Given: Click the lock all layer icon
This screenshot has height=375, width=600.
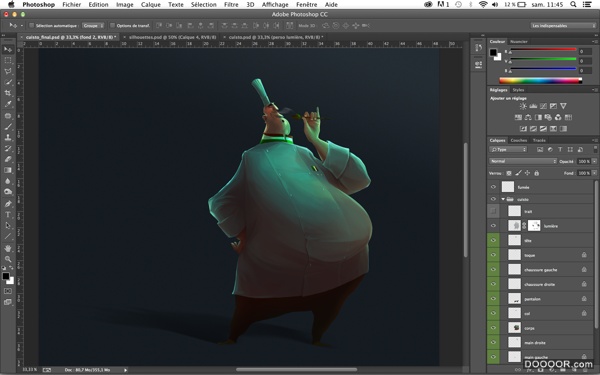Looking at the screenshot, I should click(536, 173).
